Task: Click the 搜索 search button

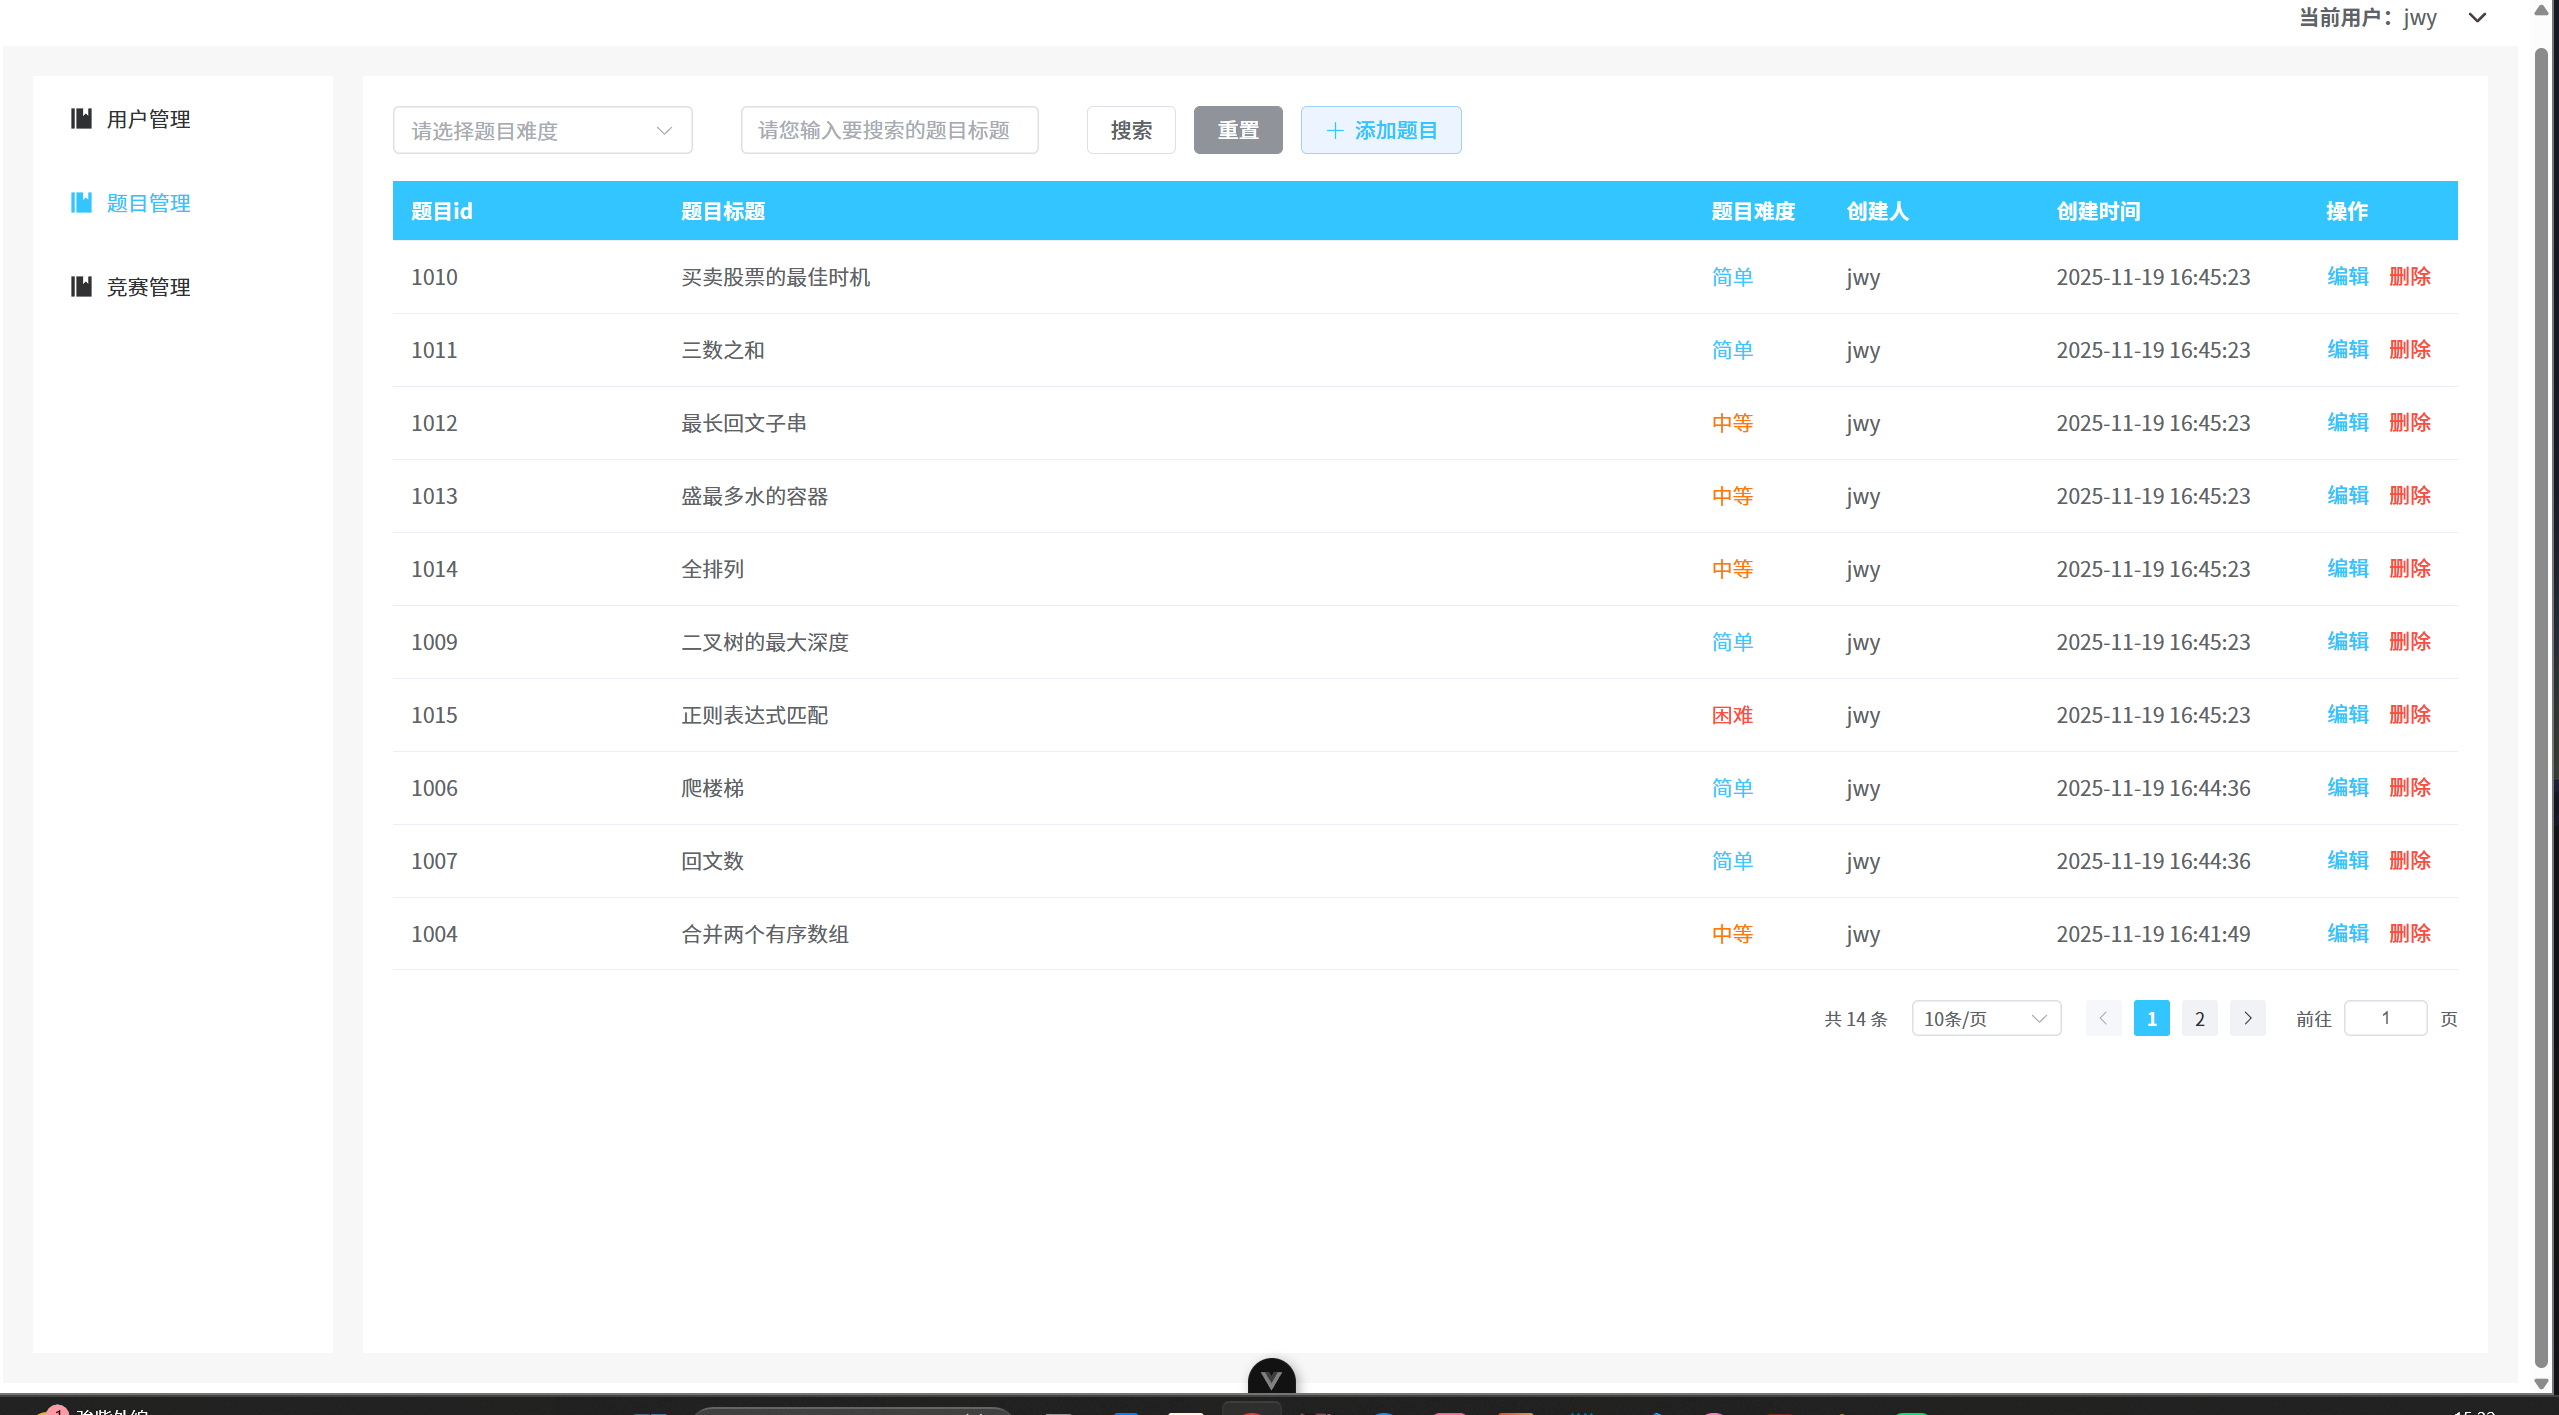Action: 1130,130
